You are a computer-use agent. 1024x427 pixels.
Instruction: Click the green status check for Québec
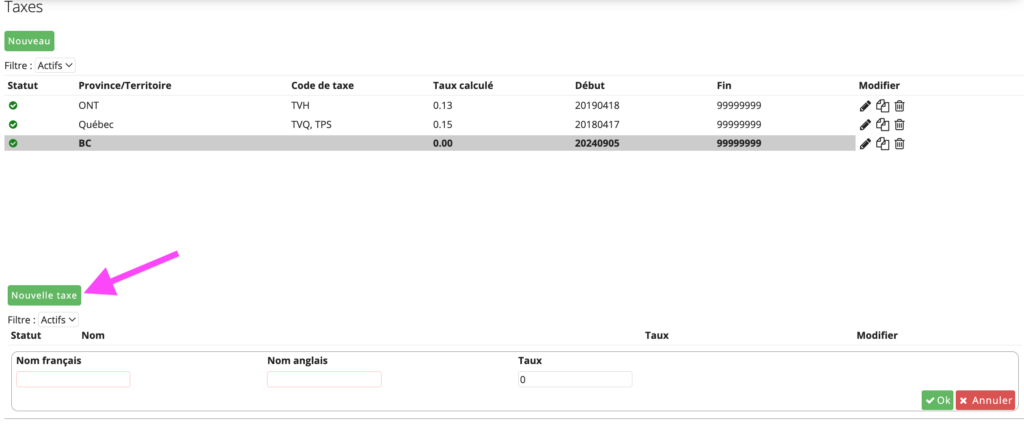tap(13, 124)
